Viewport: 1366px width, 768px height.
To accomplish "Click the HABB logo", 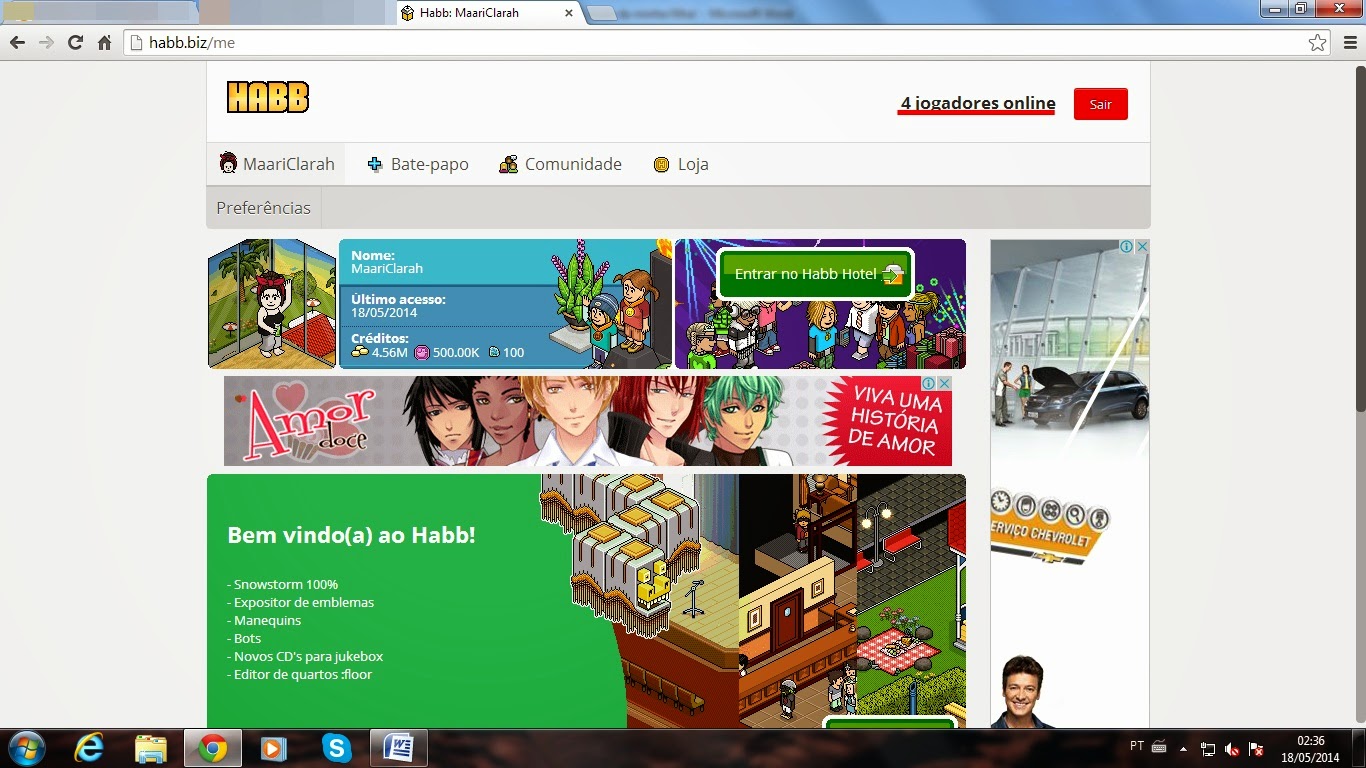I will 267,97.
